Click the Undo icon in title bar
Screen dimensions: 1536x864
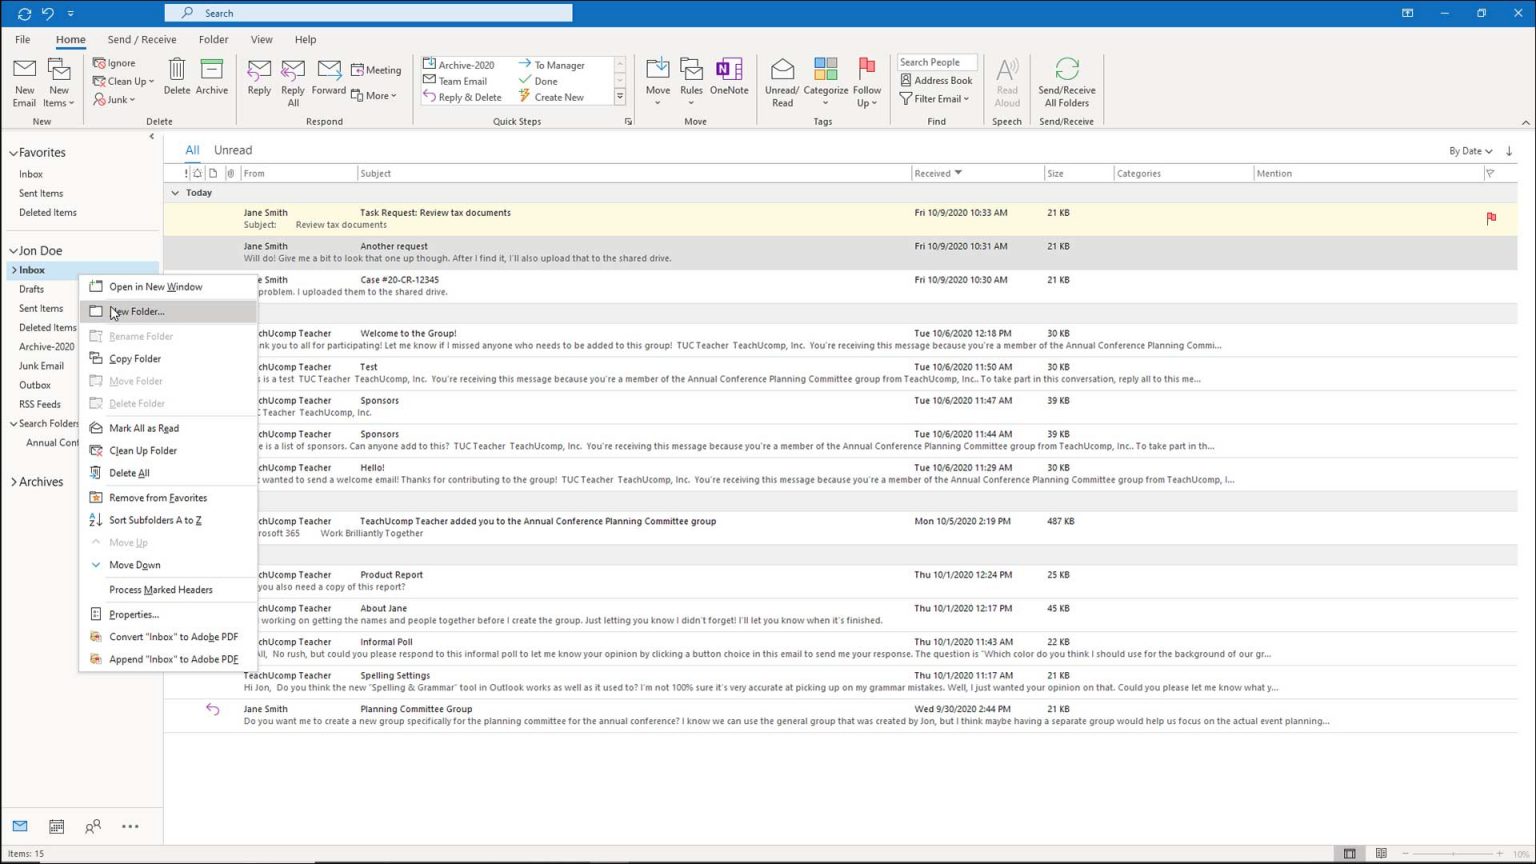click(x=47, y=14)
